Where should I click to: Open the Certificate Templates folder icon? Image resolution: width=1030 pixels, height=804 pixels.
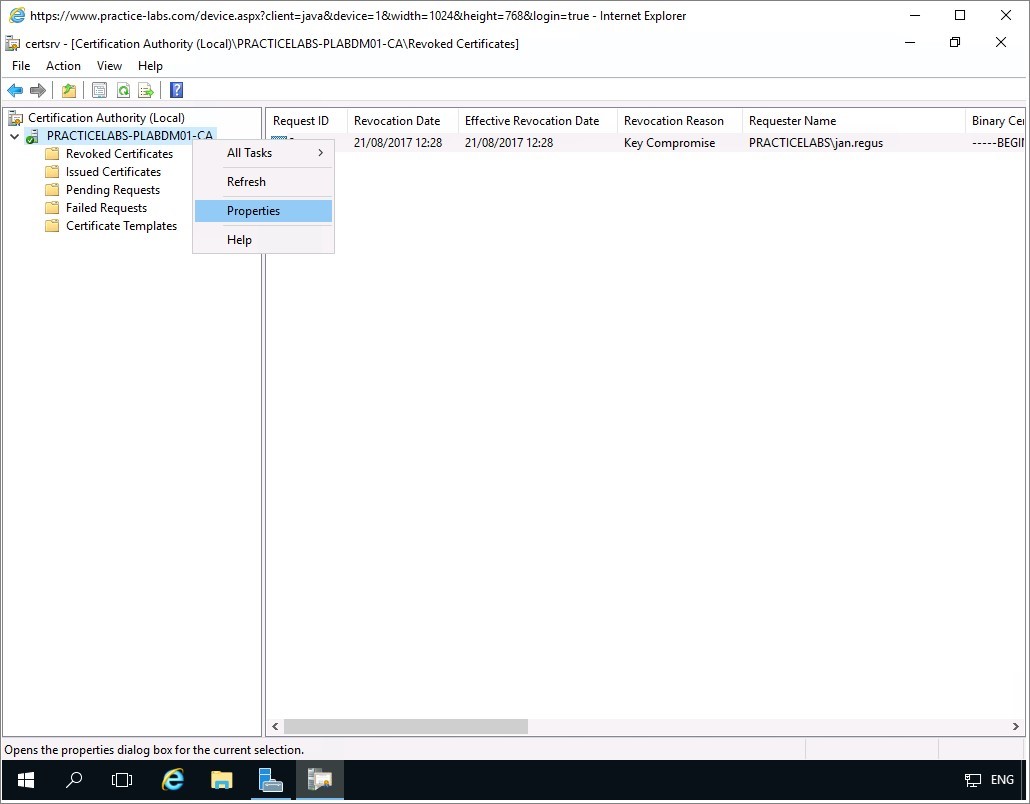pyautogui.click(x=52, y=226)
